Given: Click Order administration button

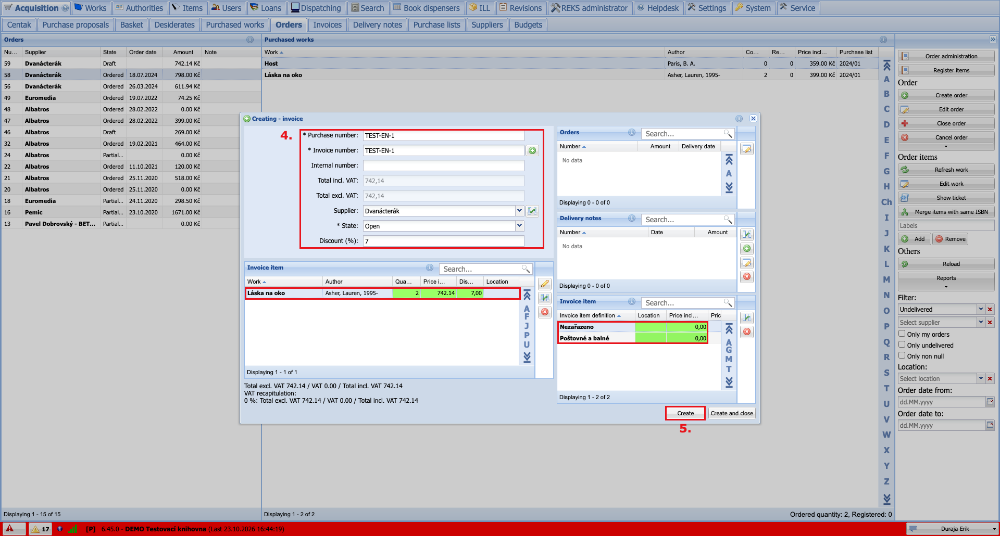Looking at the screenshot, I should point(946,56).
